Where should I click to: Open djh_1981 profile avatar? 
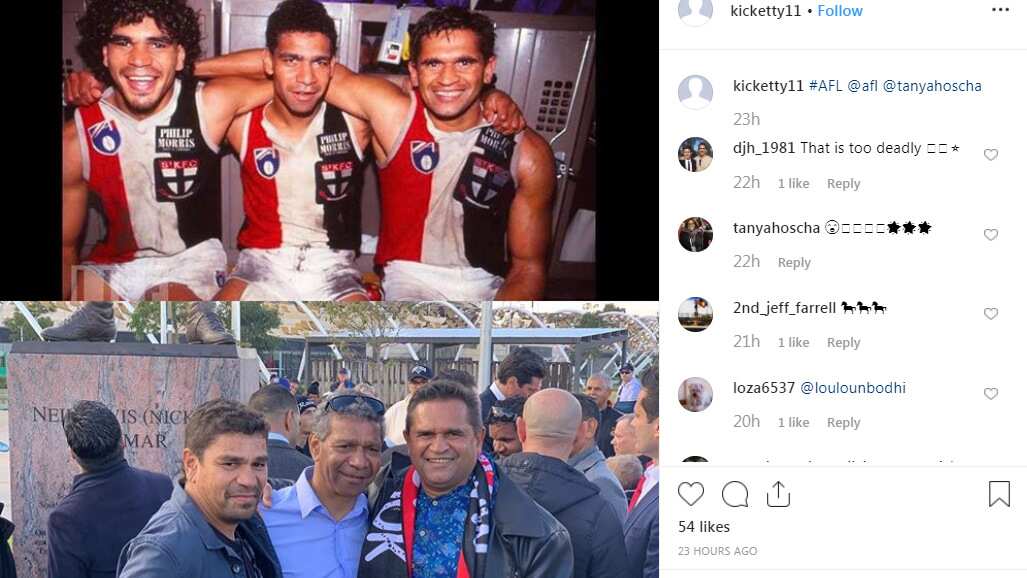coord(695,155)
